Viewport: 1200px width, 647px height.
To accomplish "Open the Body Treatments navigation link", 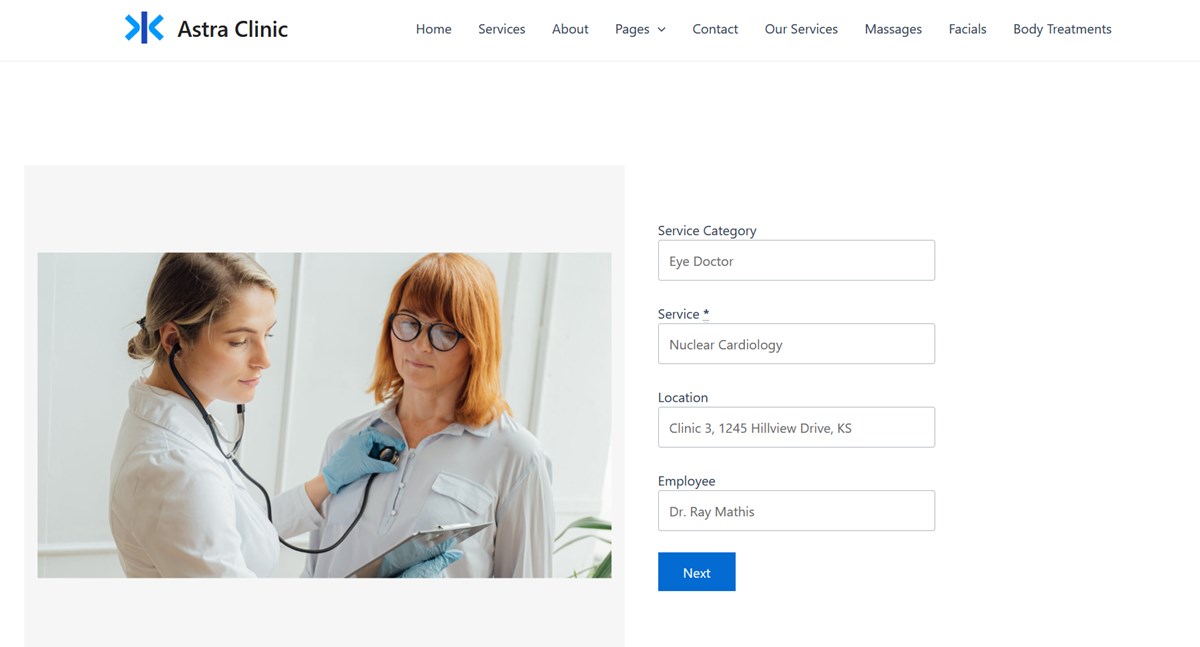I will pos(1062,29).
